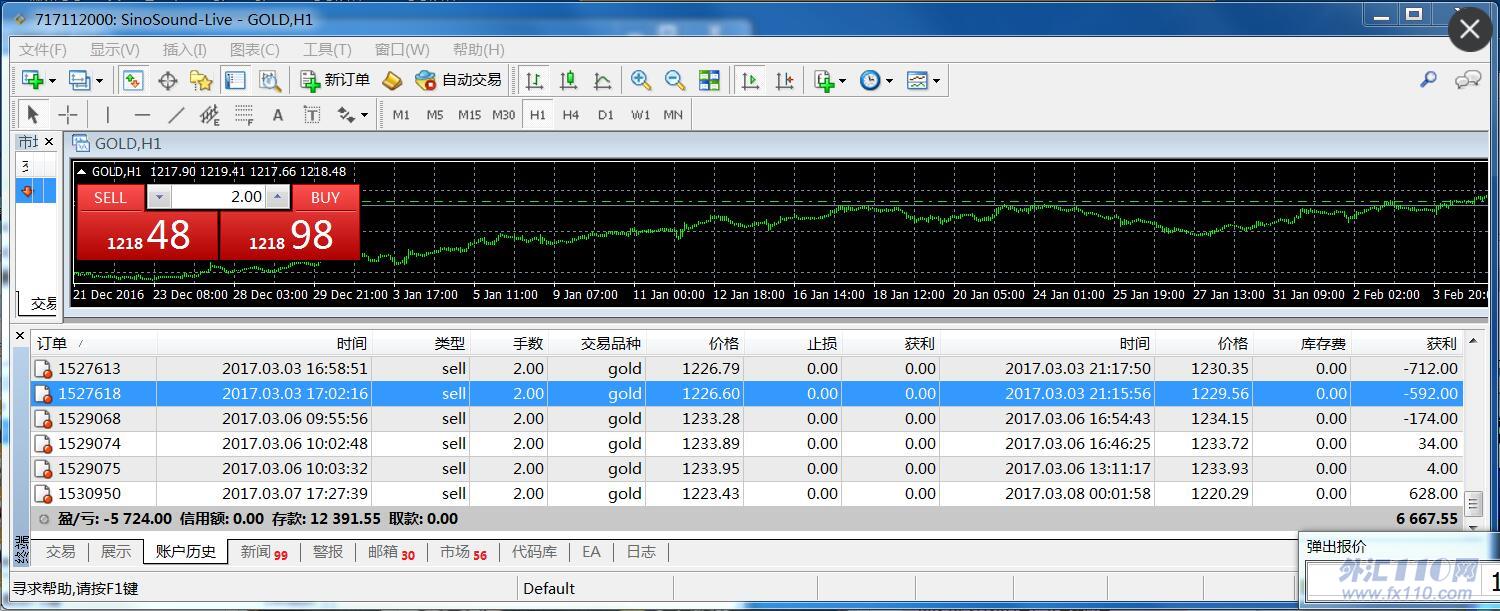Close the Market Watch panel
Image resolution: width=1500 pixels, height=611 pixels.
coord(49,142)
